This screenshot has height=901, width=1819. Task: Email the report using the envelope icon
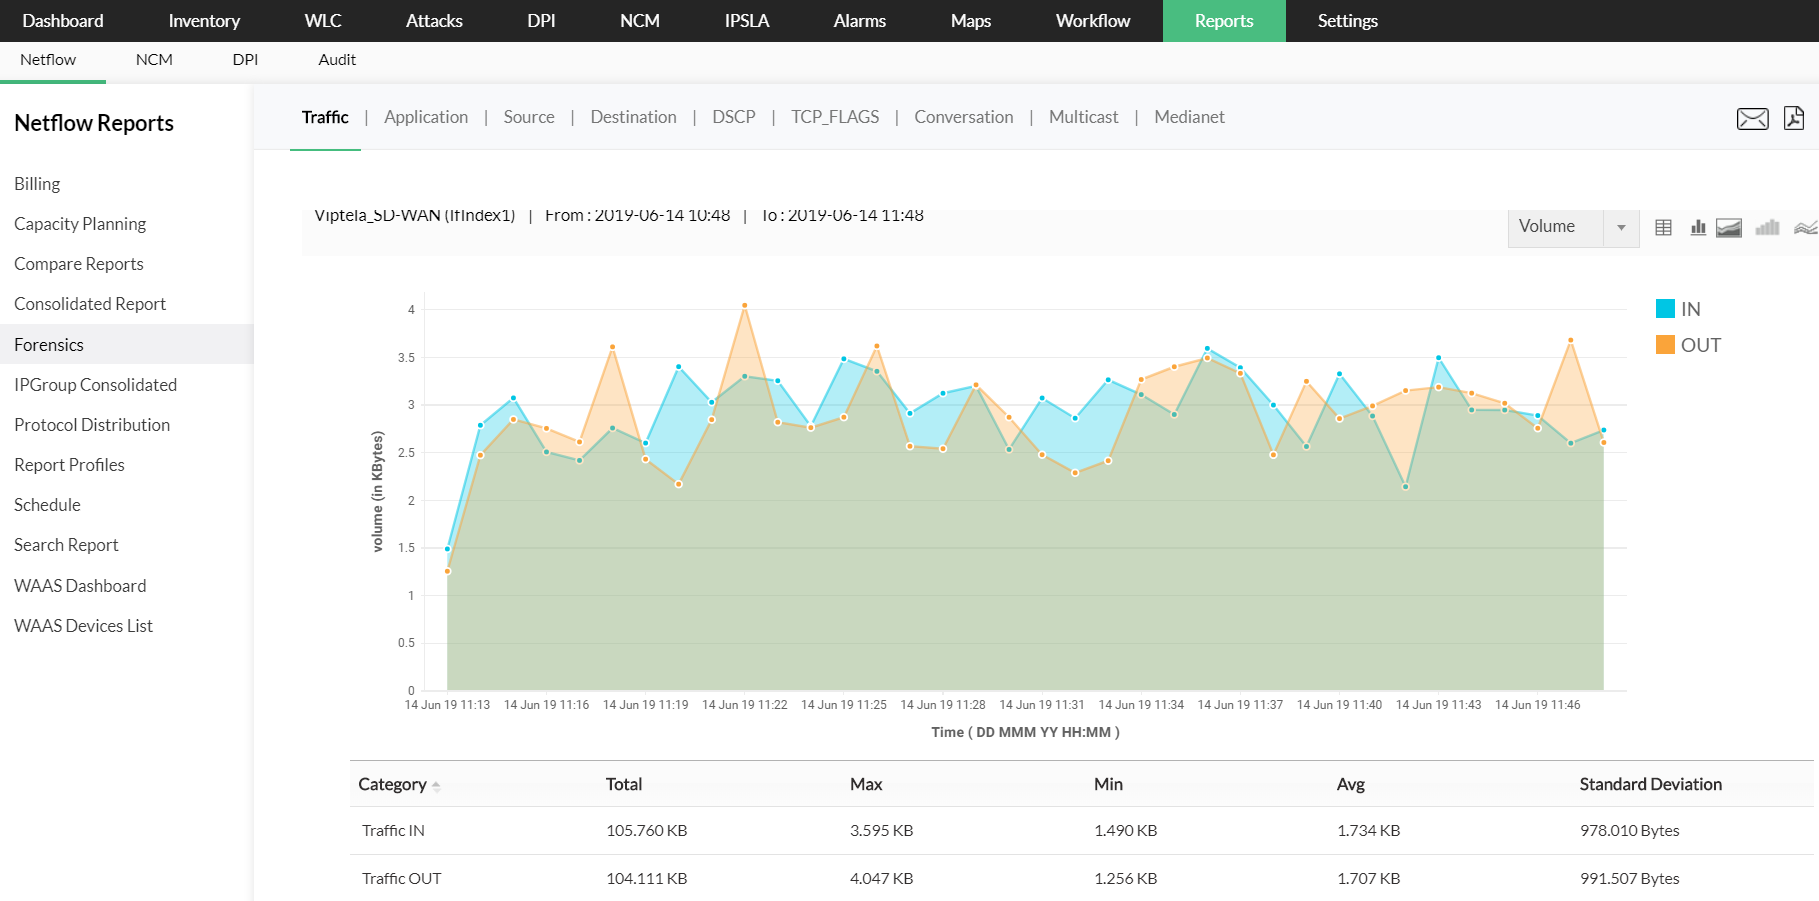(1752, 119)
